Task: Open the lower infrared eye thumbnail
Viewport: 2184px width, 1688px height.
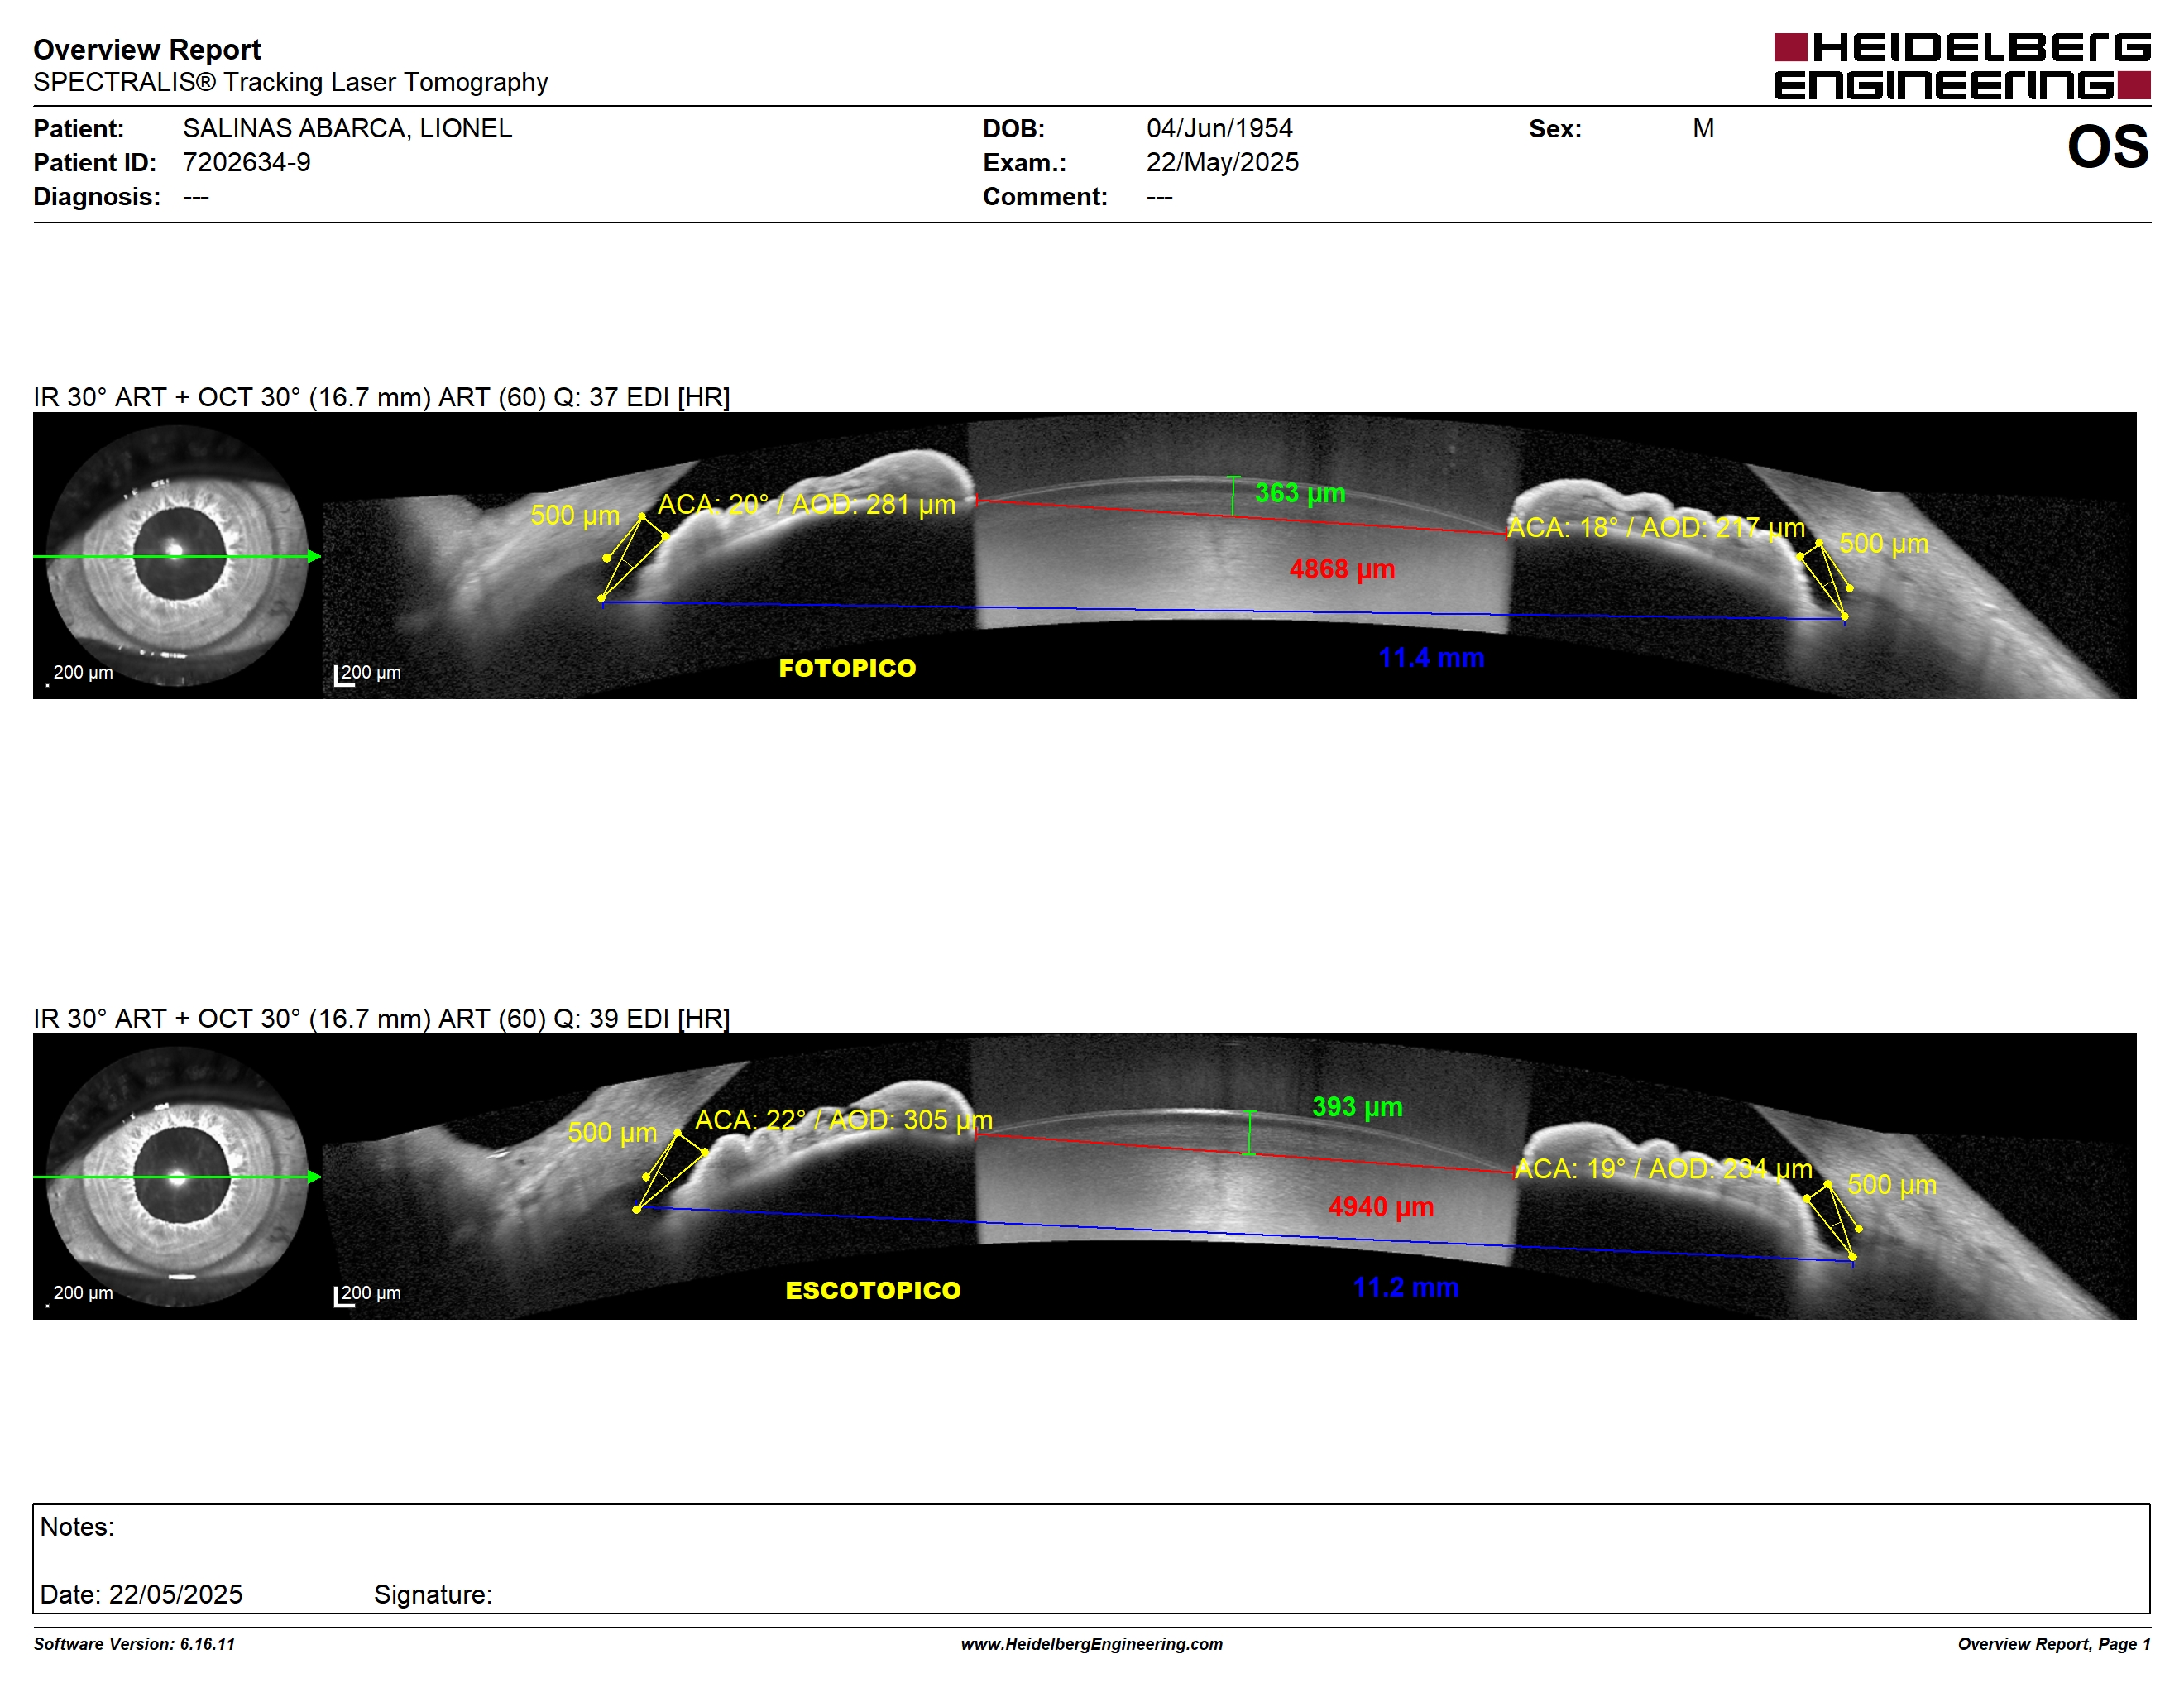Action: [x=177, y=1176]
